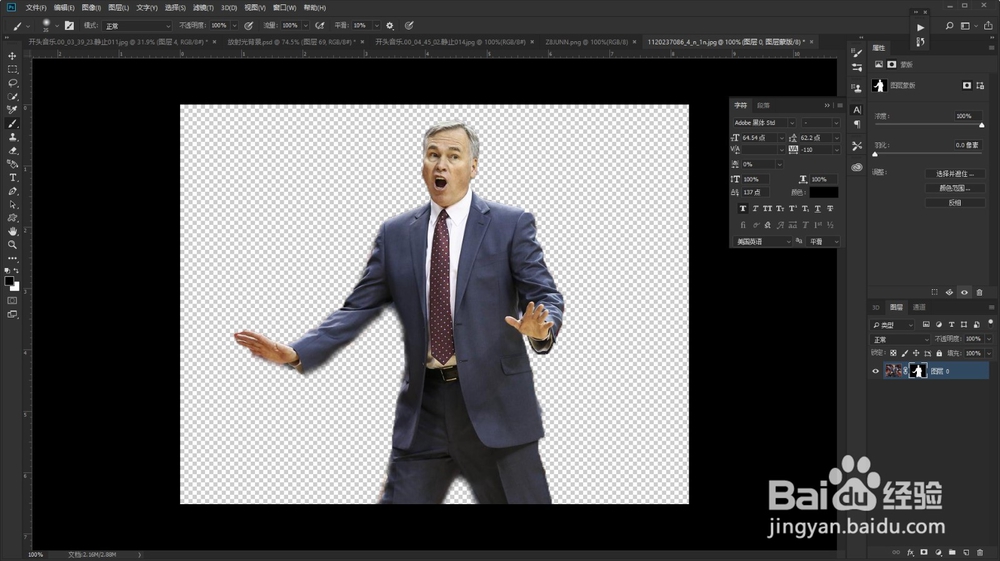Switch to 放射光背景.psd document tab

point(290,42)
